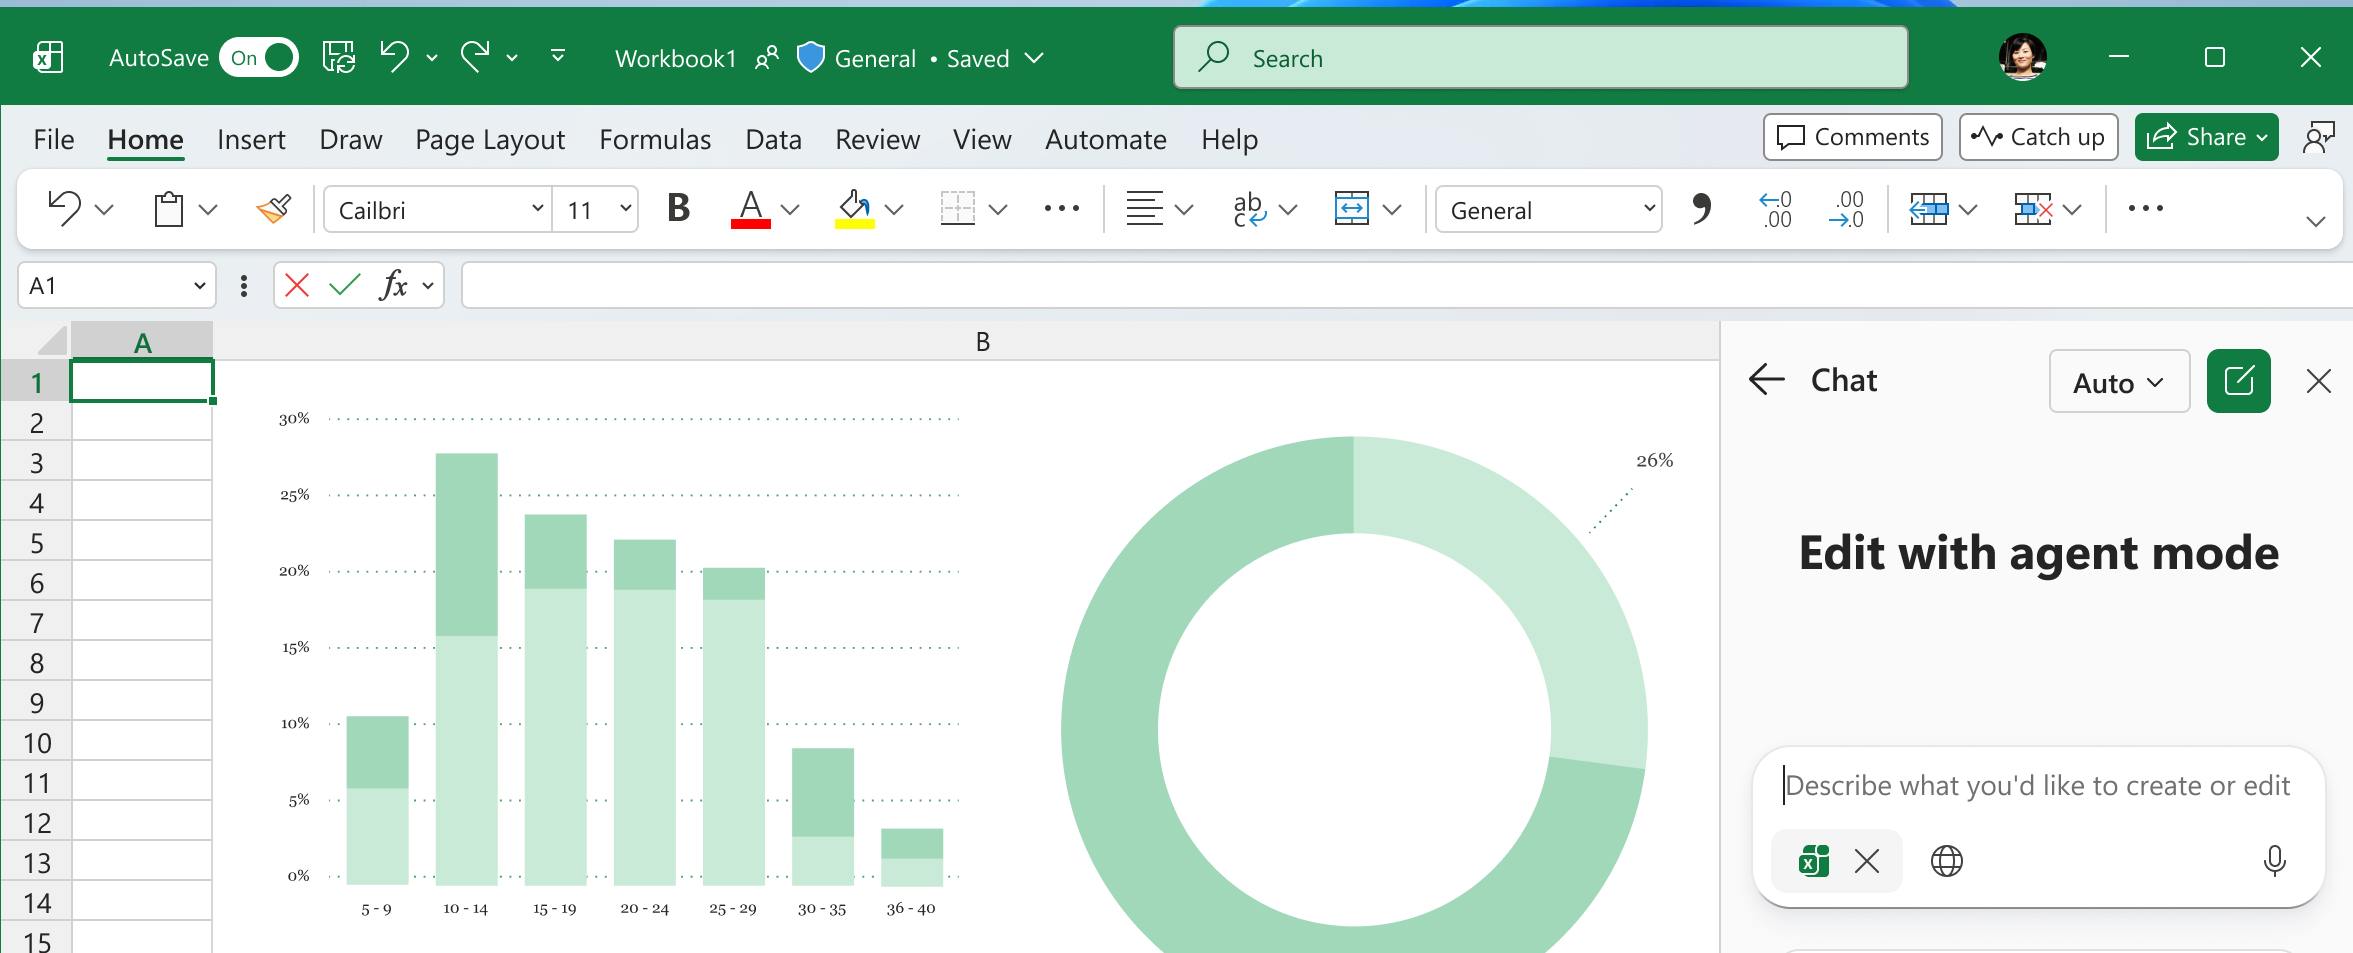Screen dimensions: 2353x953
Task: Click the .00 arrow-right .0 decimal icon
Action: [x=1847, y=209]
